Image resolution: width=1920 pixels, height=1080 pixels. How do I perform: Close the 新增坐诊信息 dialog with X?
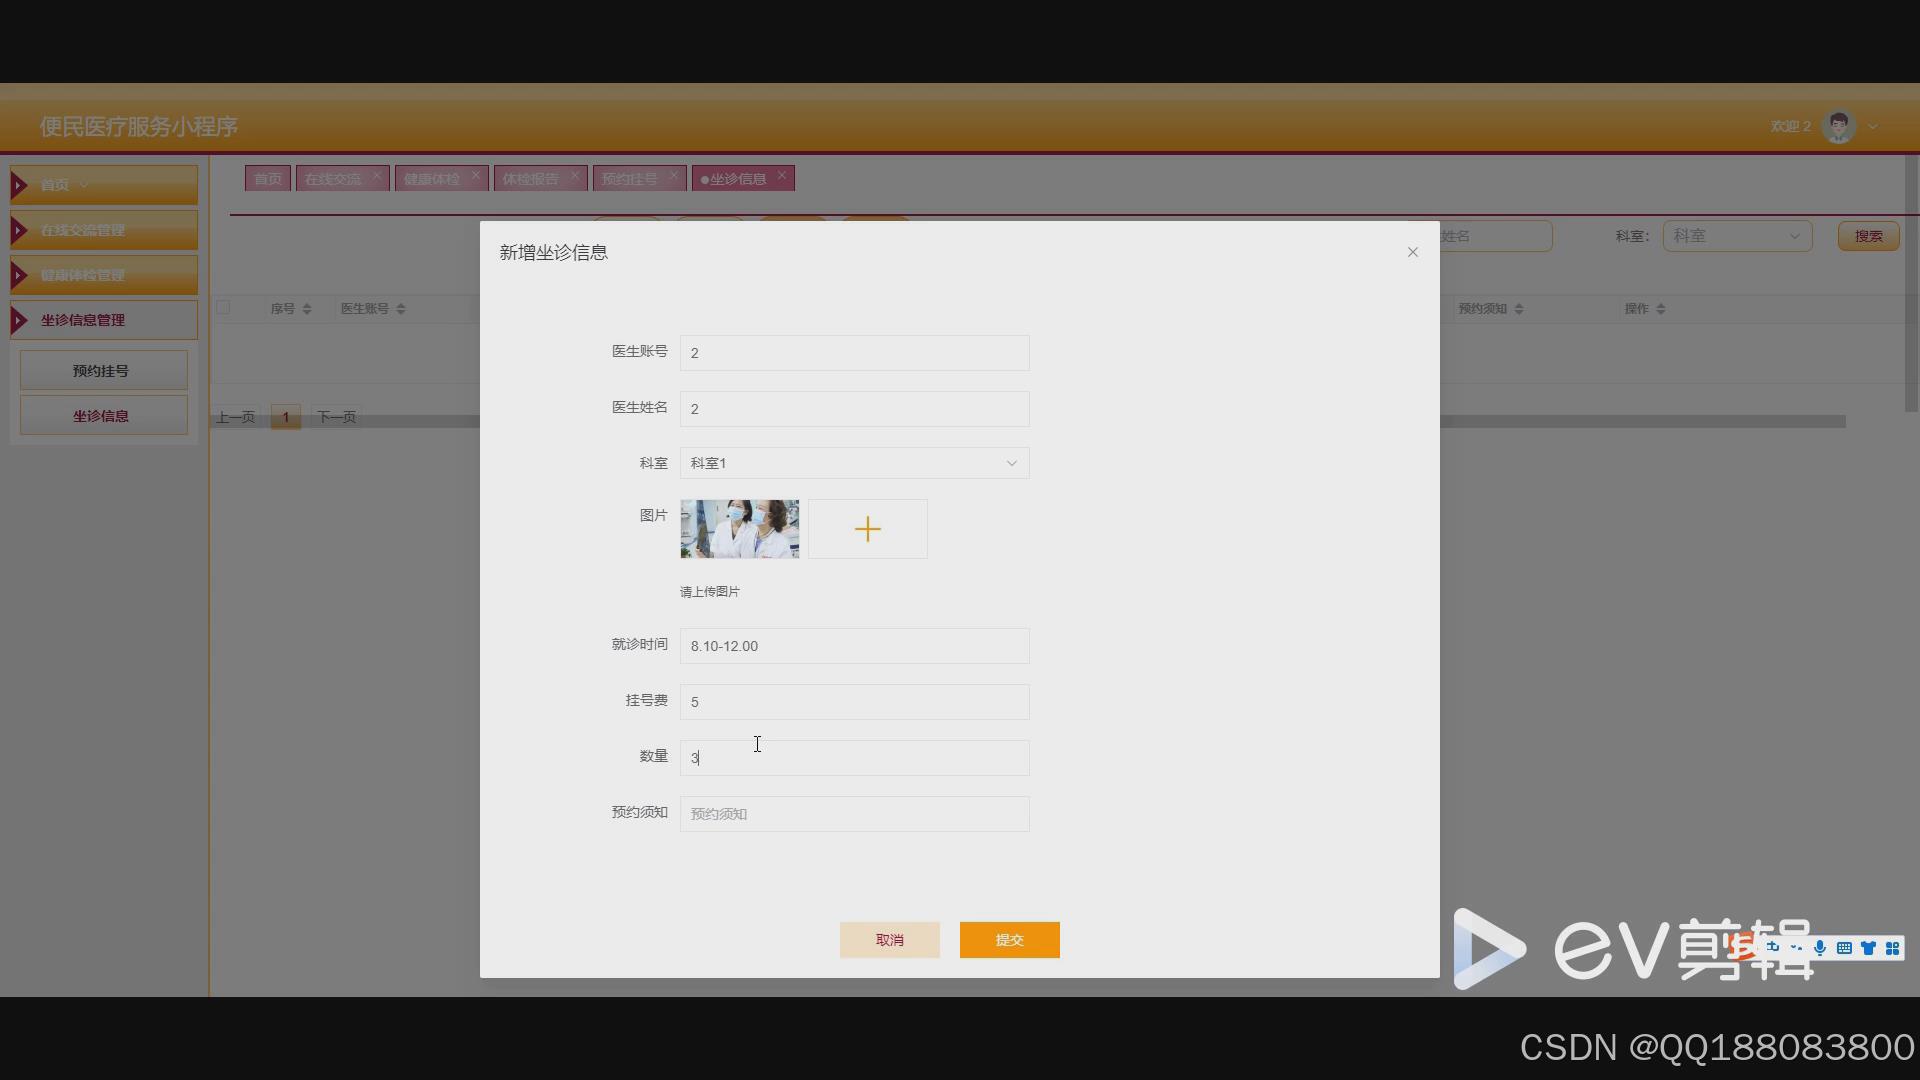pos(1412,252)
